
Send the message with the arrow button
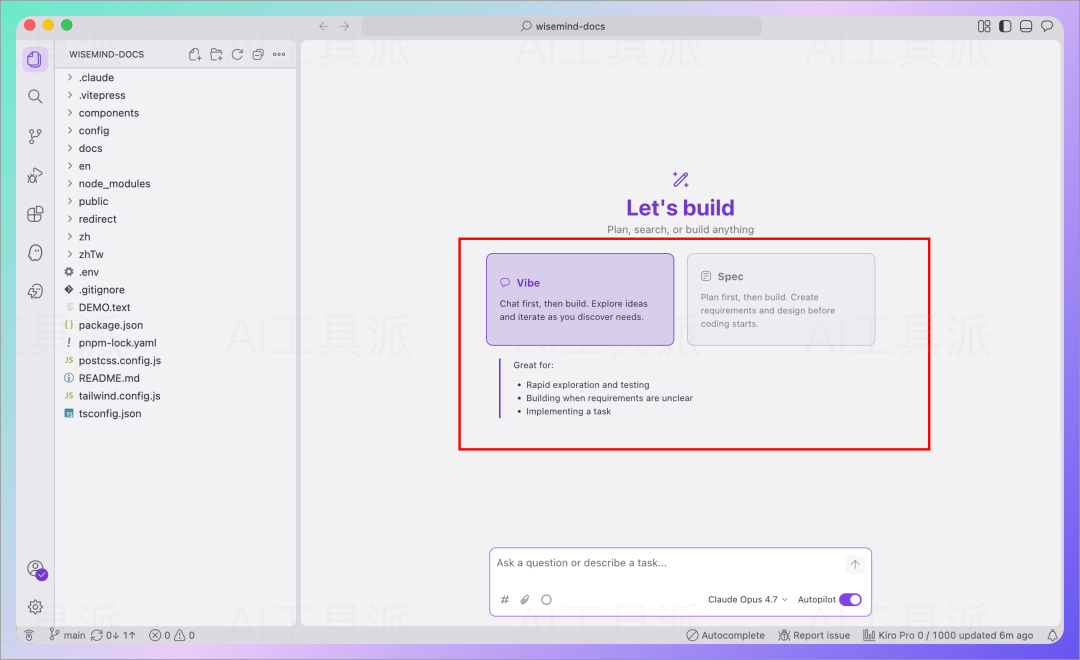[855, 564]
